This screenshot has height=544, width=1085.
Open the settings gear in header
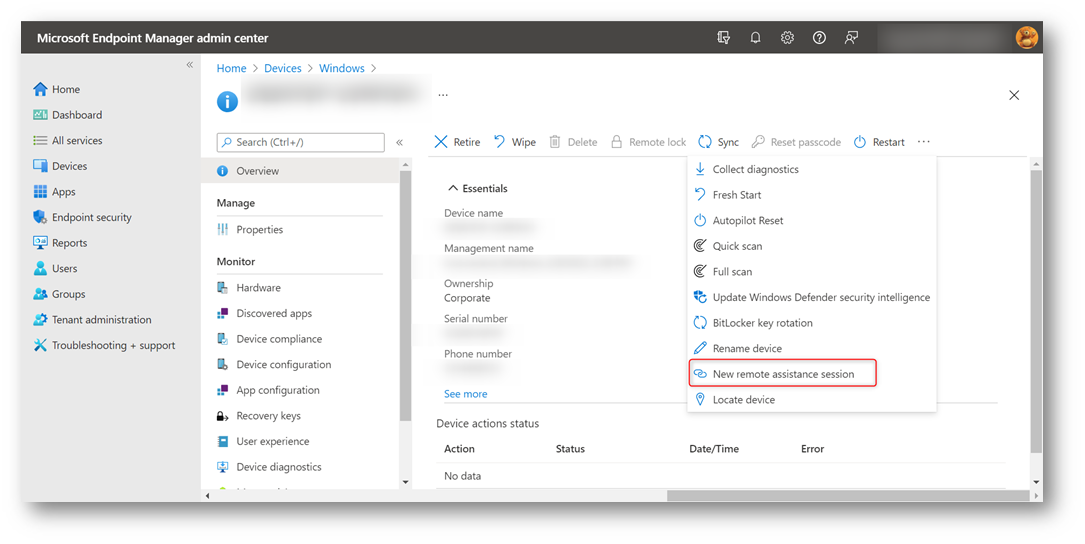(x=787, y=38)
